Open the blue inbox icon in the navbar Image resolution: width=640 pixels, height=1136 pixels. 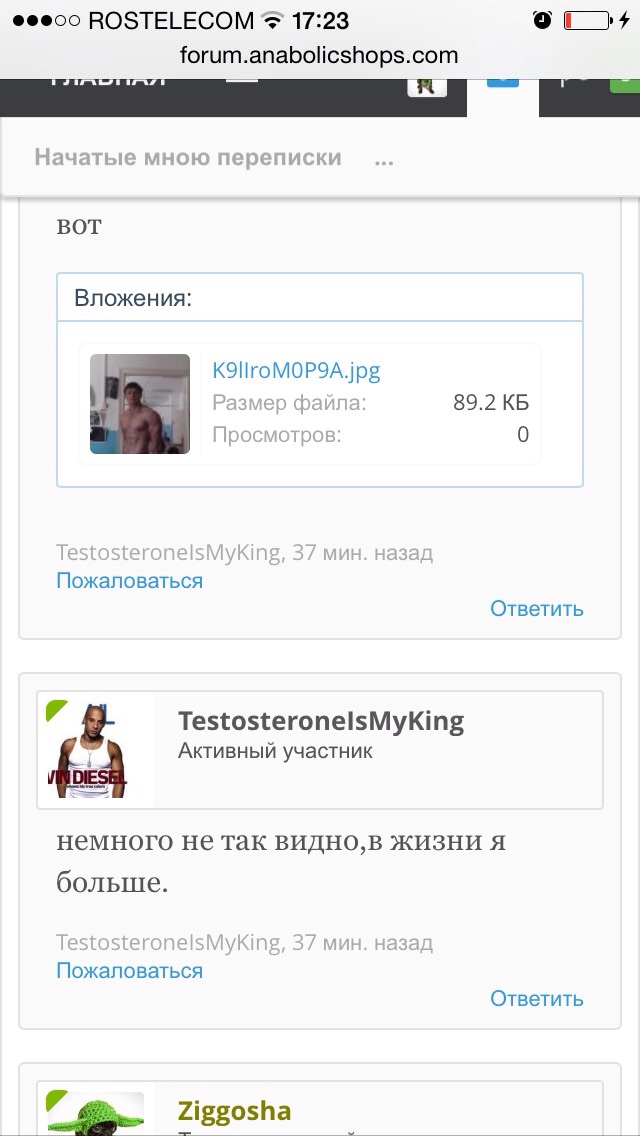(x=502, y=83)
